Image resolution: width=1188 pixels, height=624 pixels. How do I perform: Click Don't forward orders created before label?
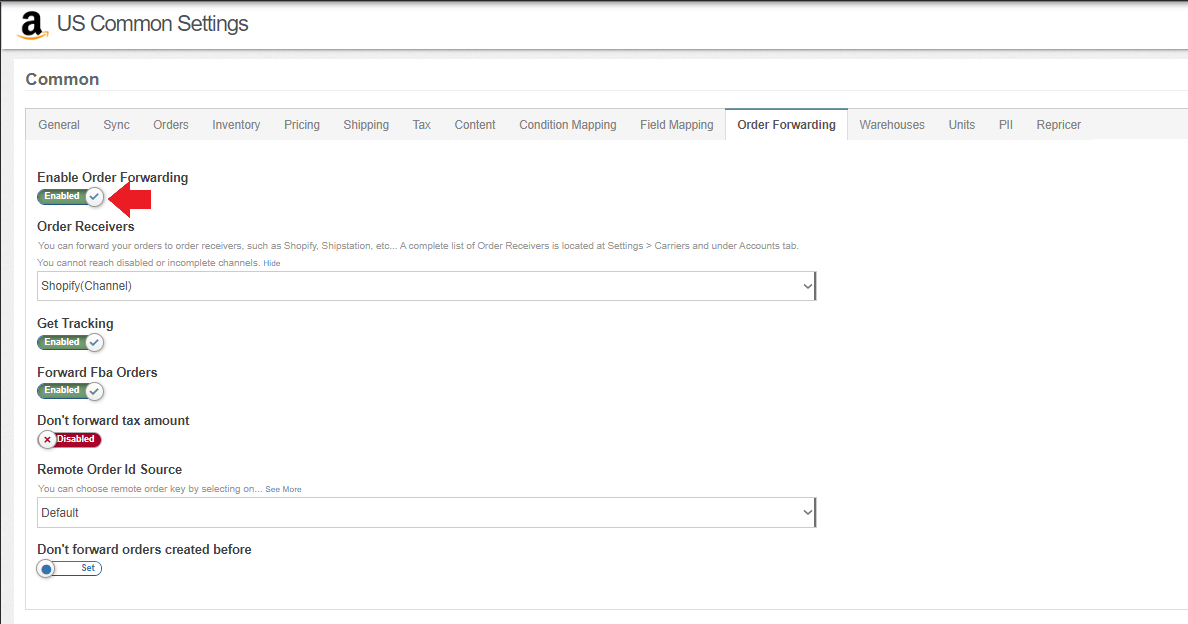(144, 550)
